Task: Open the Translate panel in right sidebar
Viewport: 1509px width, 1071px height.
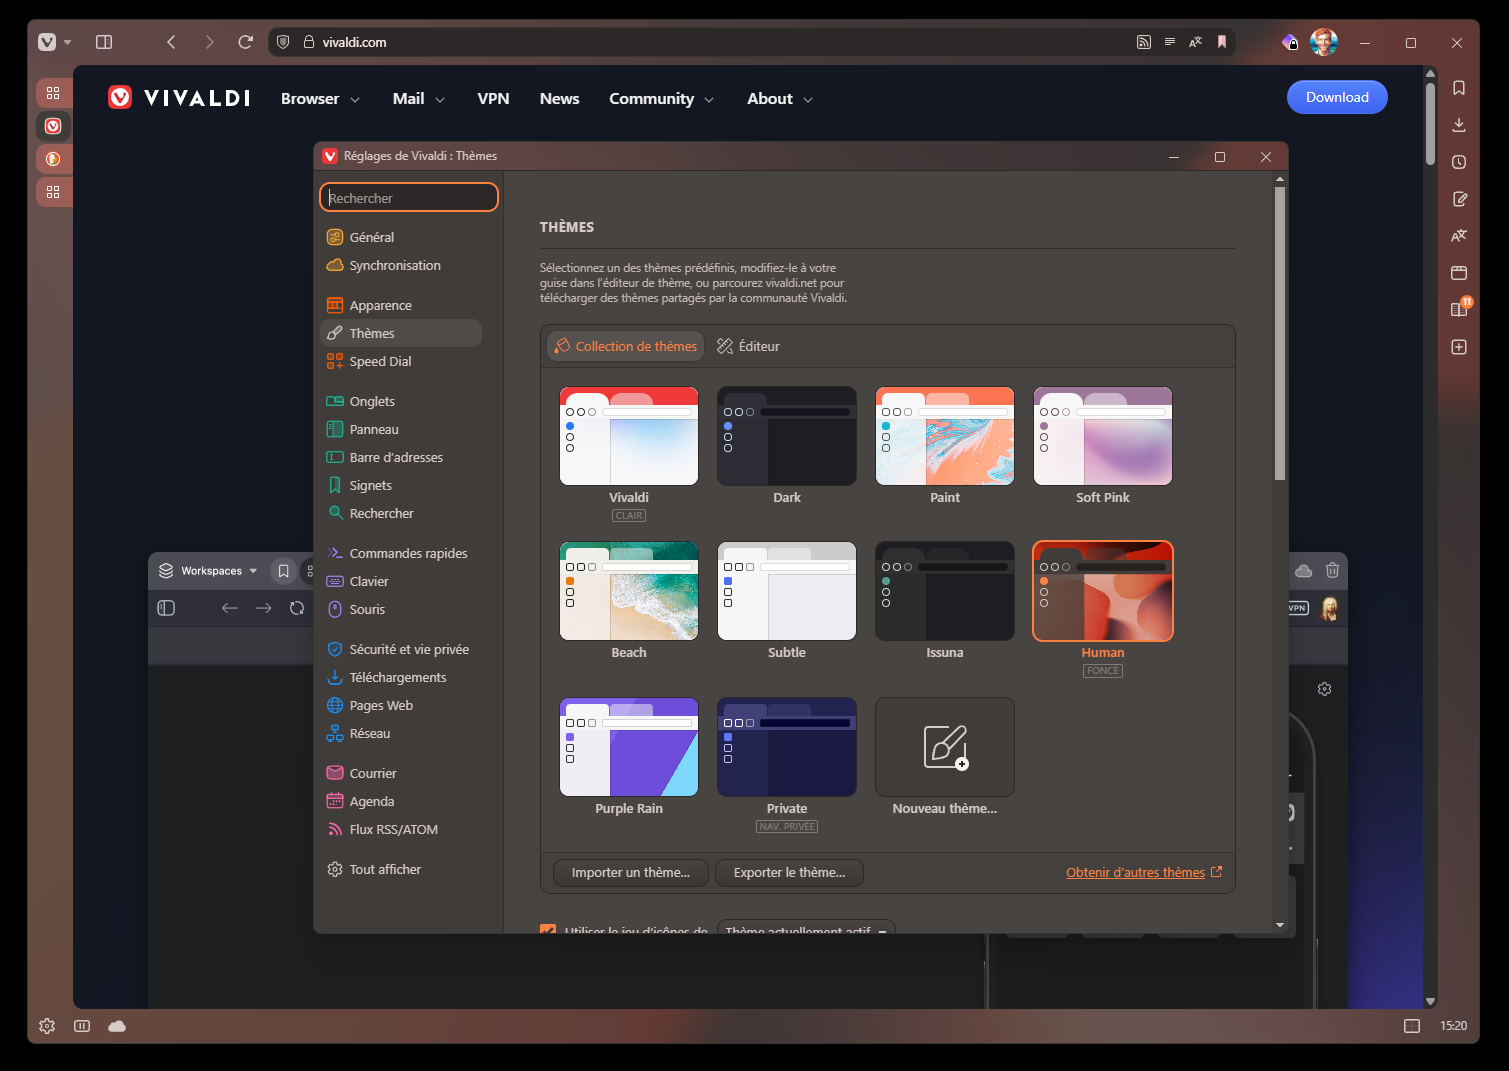Action: click(x=1459, y=236)
